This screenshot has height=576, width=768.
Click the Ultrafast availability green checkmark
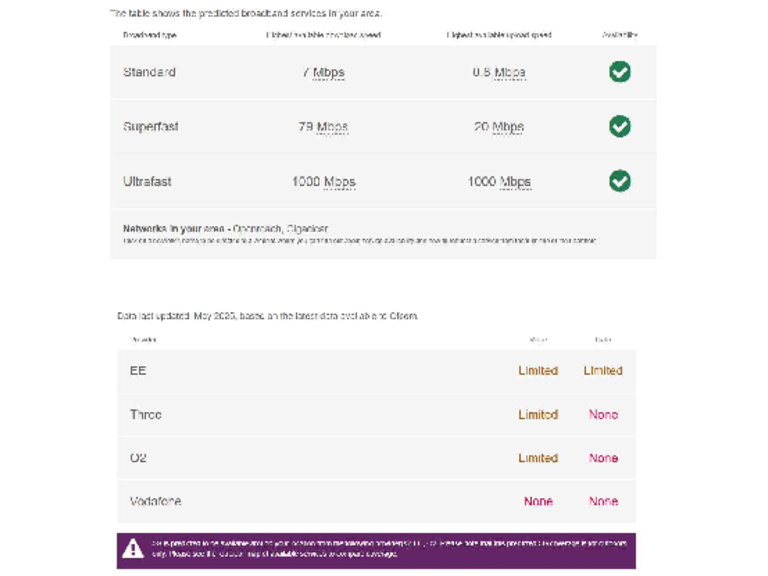620,181
